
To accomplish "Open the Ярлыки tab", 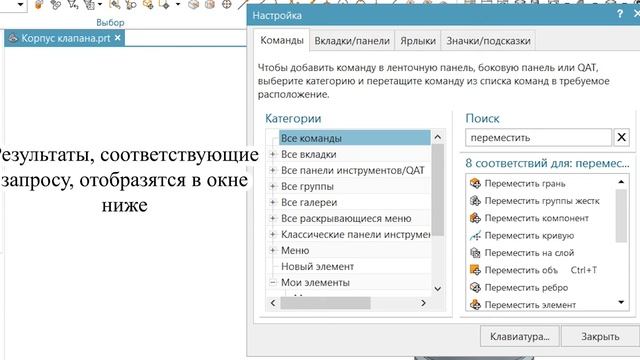I will tap(418, 41).
